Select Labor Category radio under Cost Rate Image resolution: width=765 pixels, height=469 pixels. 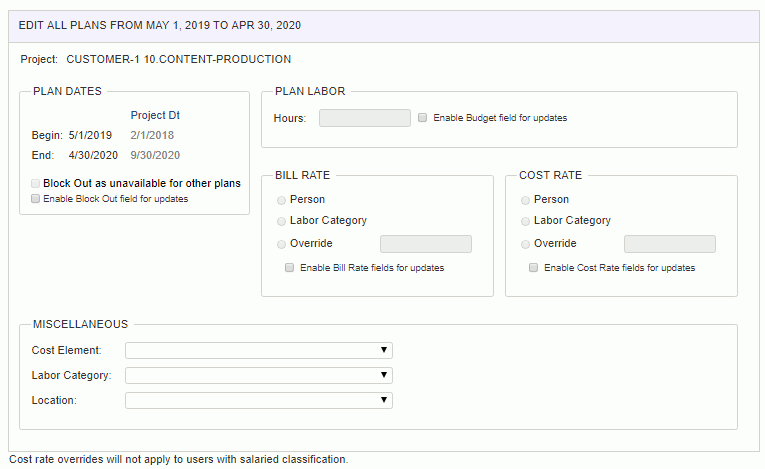coord(525,221)
